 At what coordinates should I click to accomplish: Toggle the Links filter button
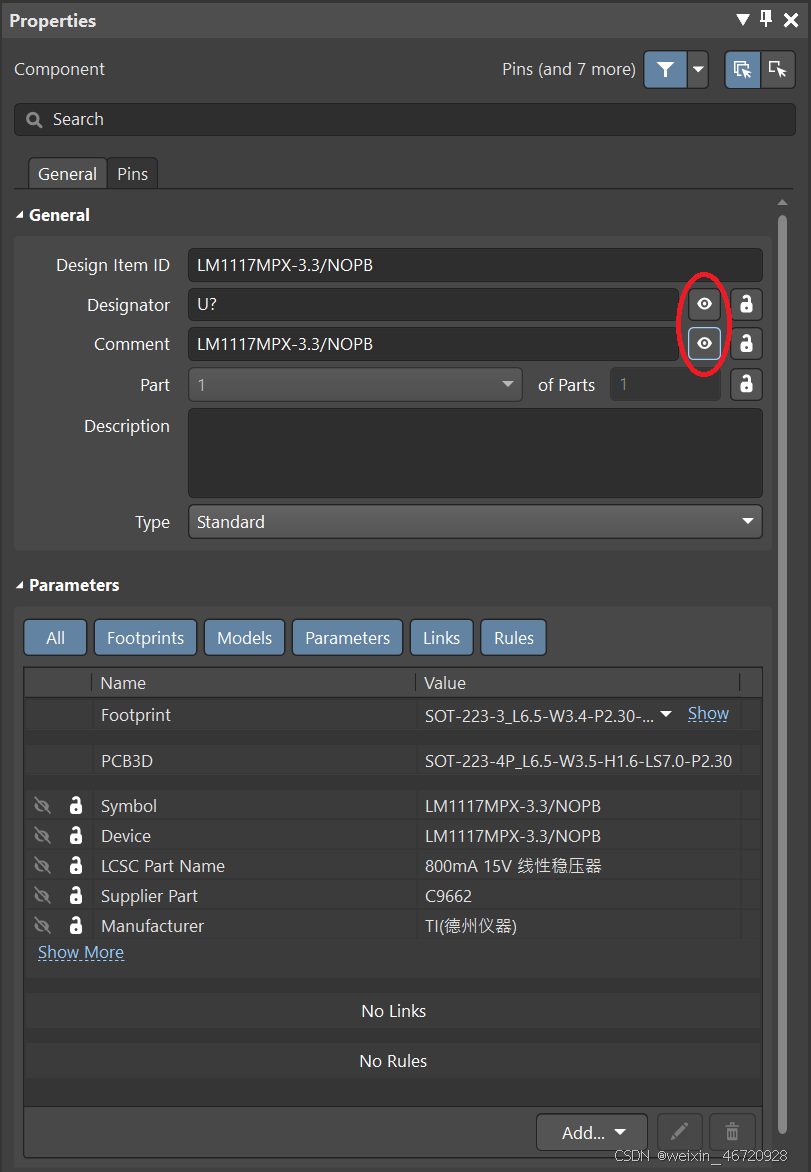click(x=442, y=638)
